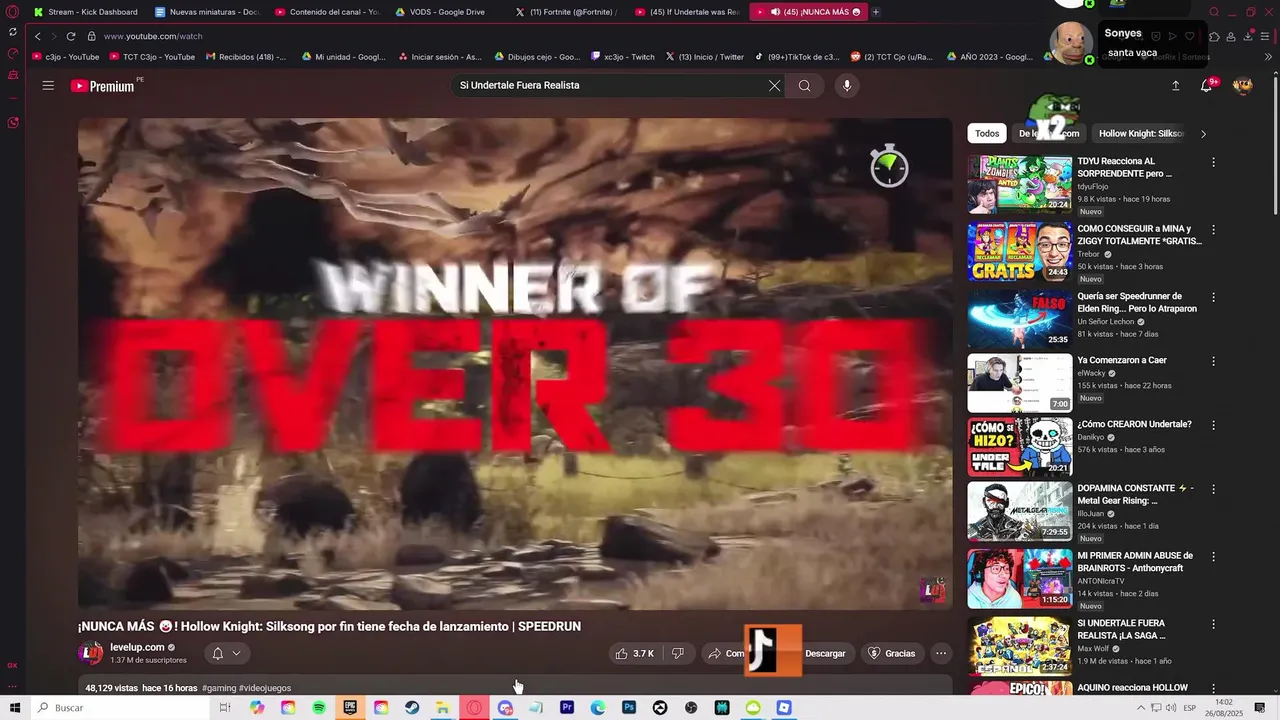The height and width of the screenshot is (720, 1280).
Task: Open File Explorer from the taskbar
Action: [443, 708]
